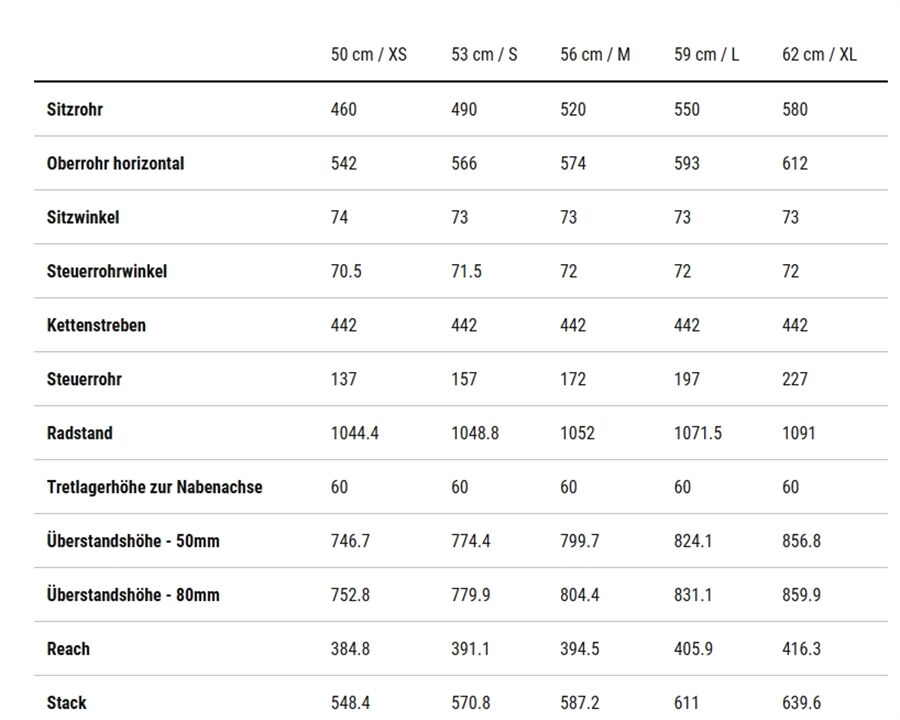Image resolution: width=900 pixels, height=720 pixels.
Task: Click the Kettenstreben row label
Action: [x=96, y=325]
